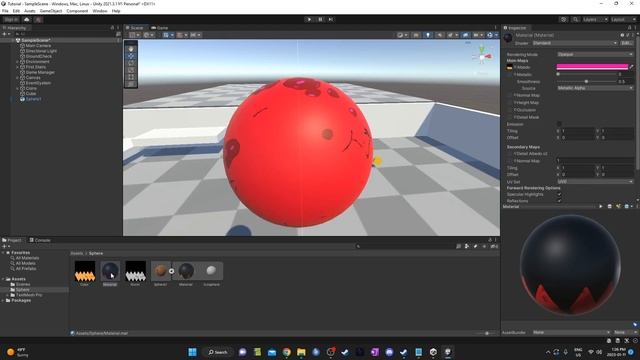This screenshot has height=360, width=640.
Task: Adjust the Metallic slider
Action: click(x=587, y=74)
